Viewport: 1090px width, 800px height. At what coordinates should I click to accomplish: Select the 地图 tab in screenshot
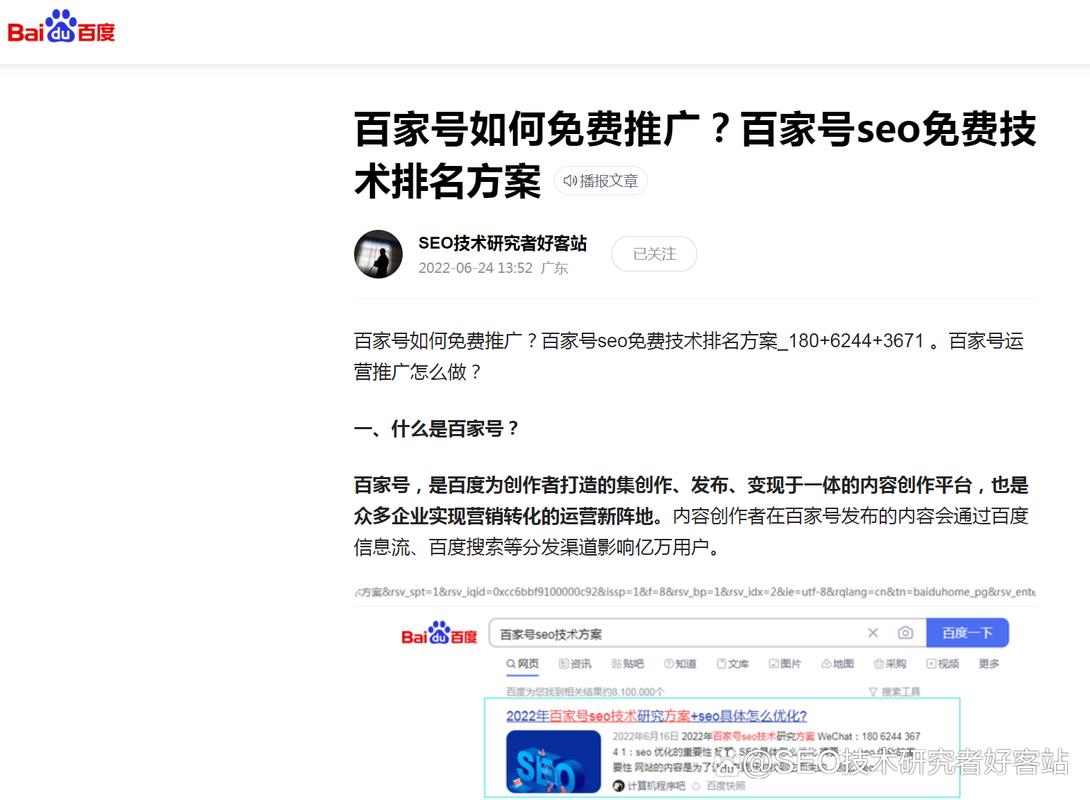[838, 664]
